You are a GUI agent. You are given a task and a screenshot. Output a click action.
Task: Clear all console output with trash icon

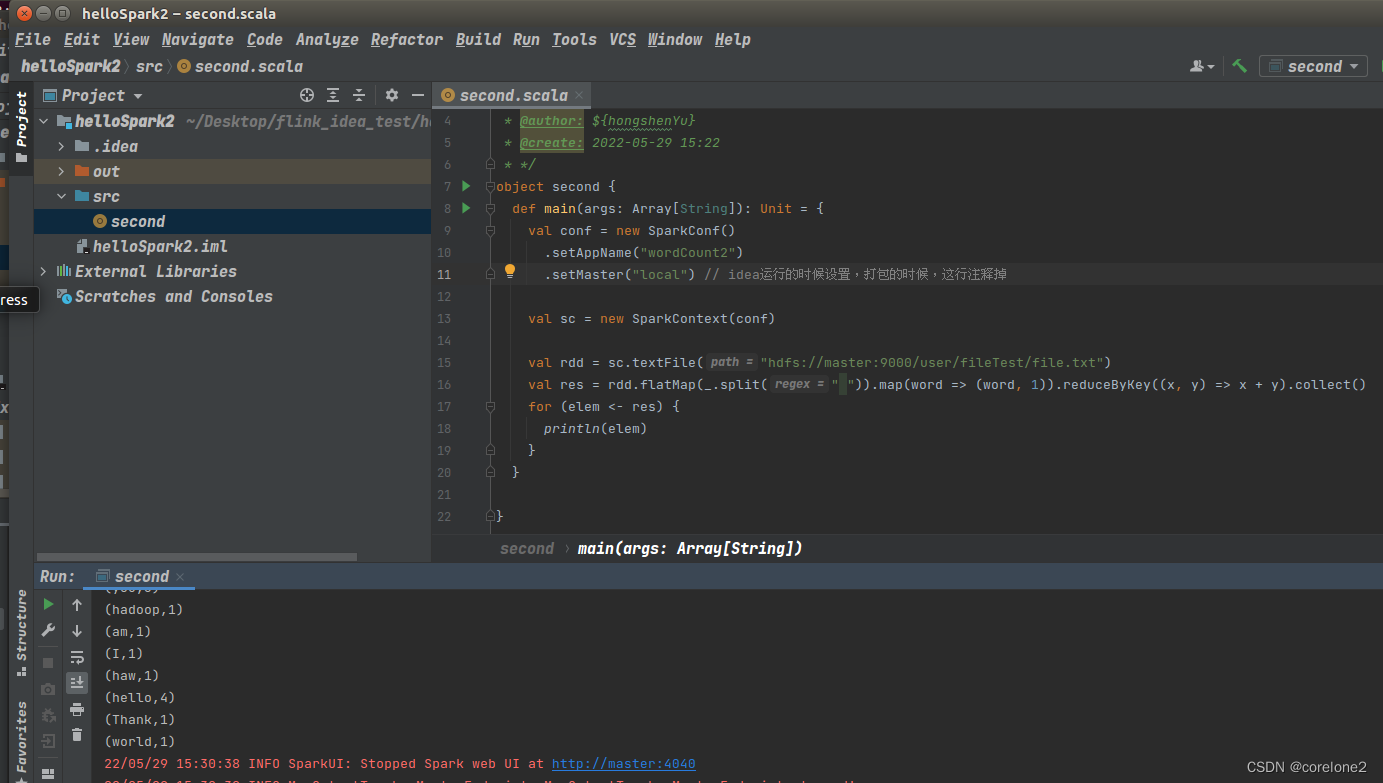(77, 735)
